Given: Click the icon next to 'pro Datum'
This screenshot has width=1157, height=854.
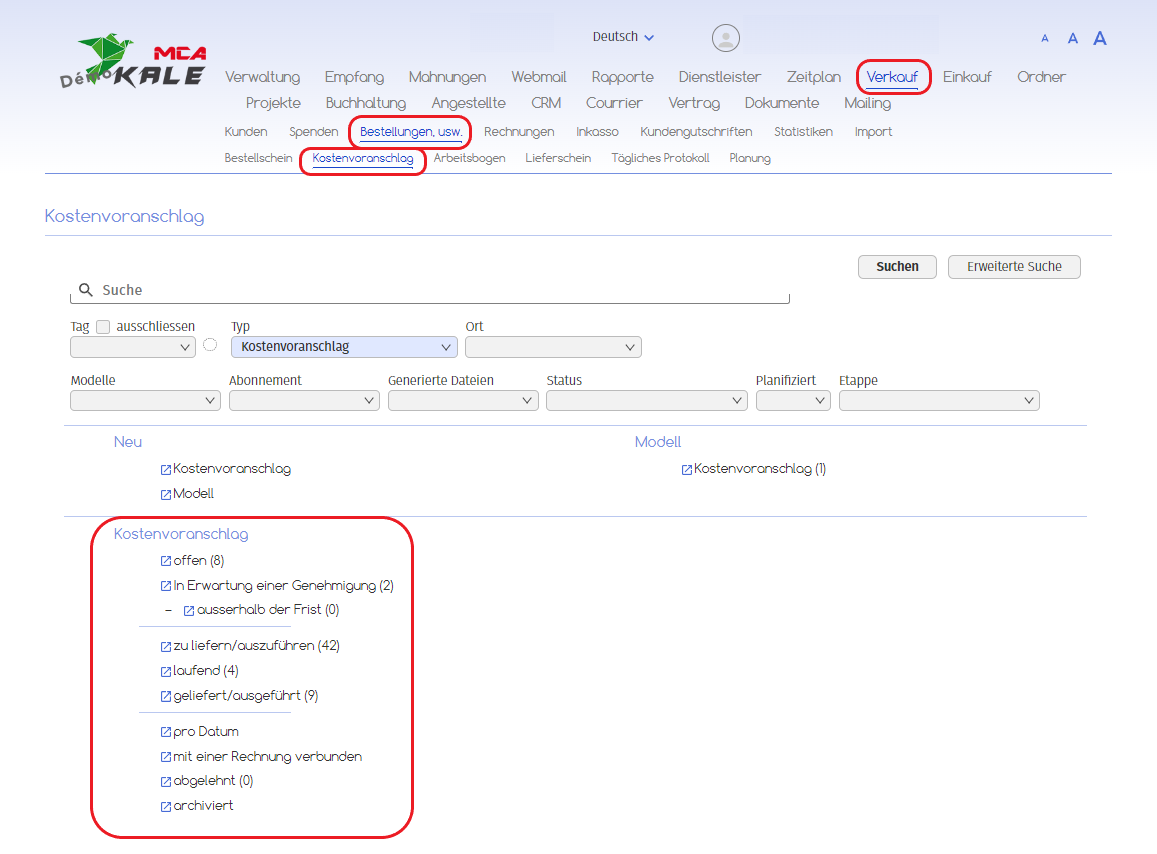Looking at the screenshot, I should coord(166,732).
